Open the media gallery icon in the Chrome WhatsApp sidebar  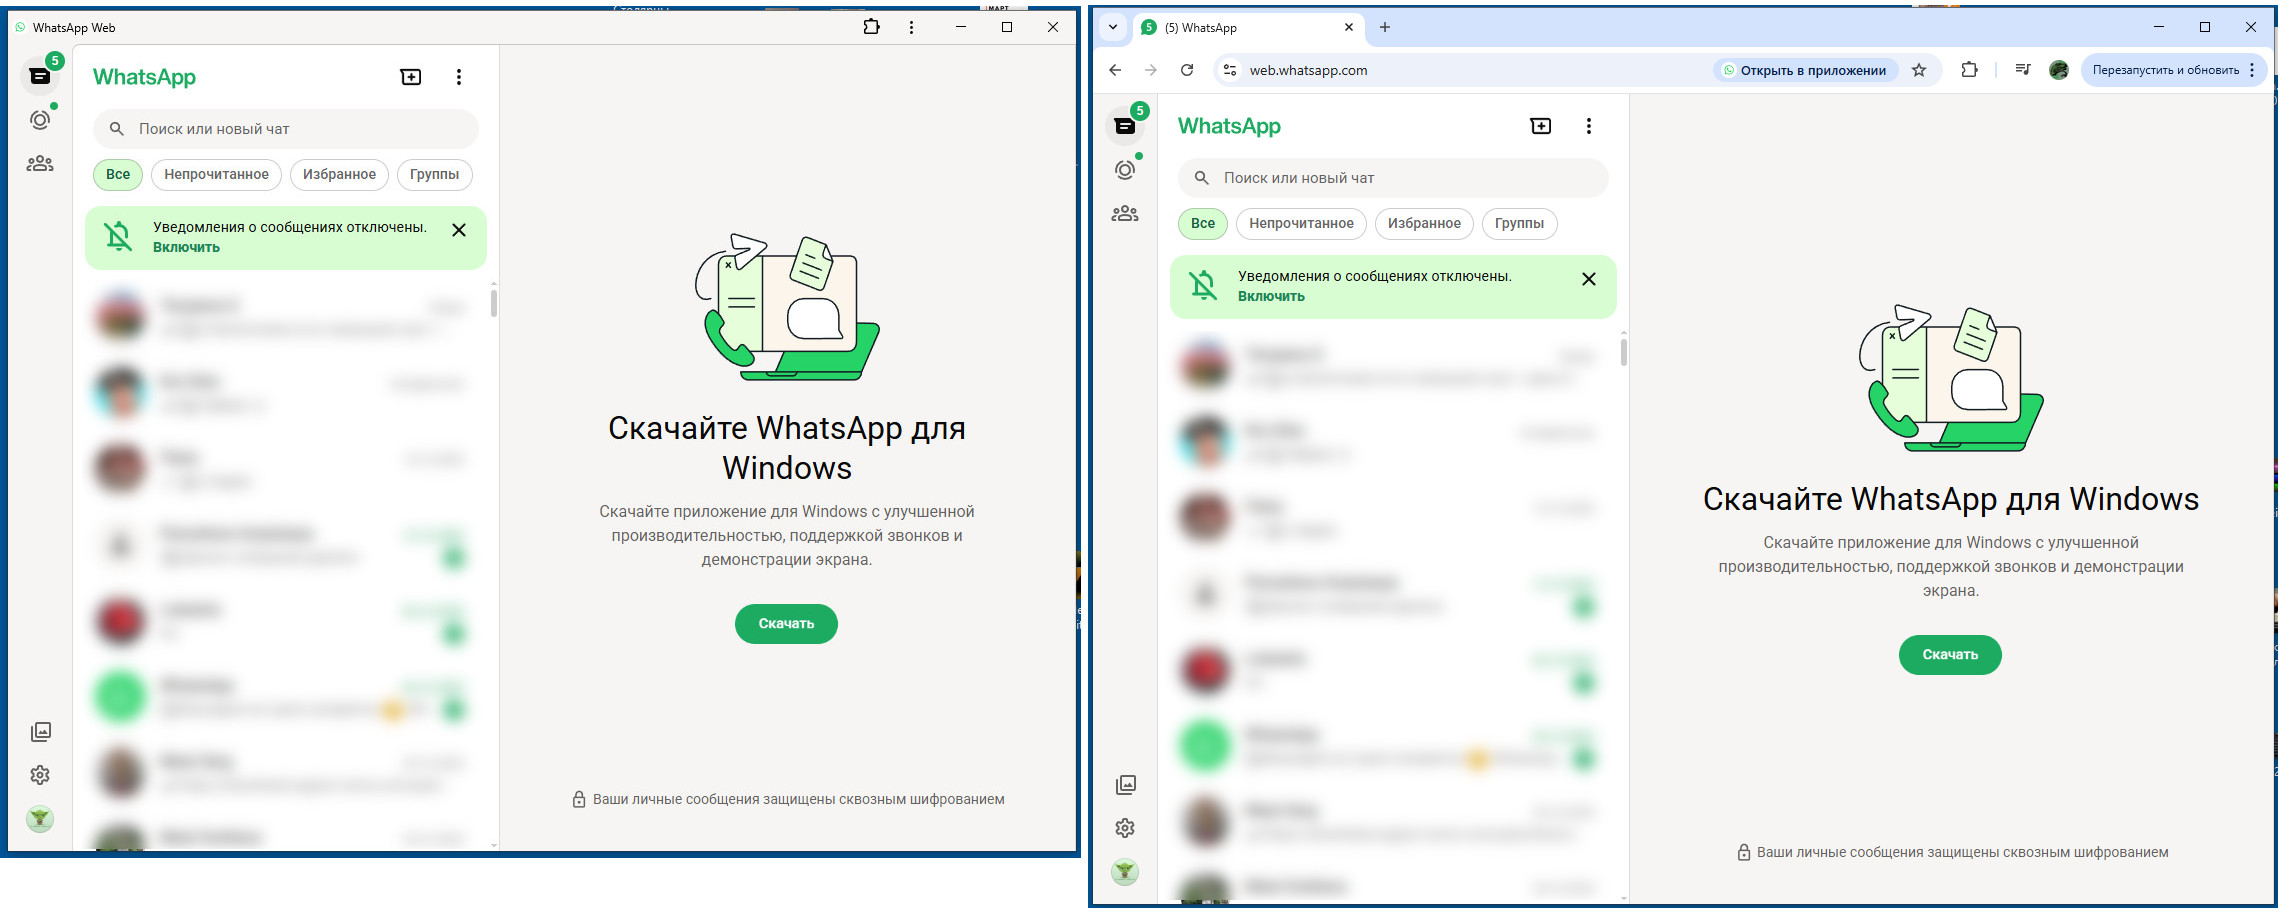click(1126, 785)
